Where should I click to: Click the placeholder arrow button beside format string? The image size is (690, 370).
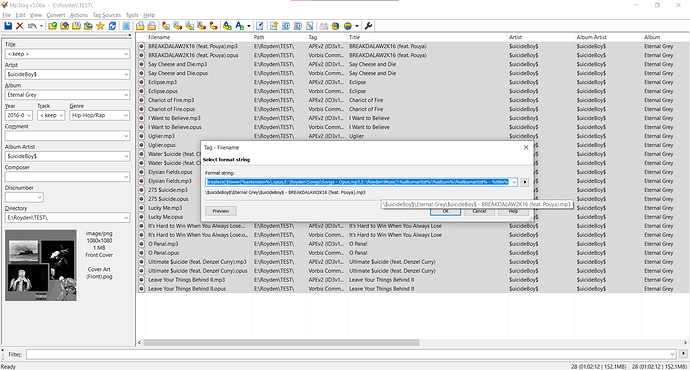[x=525, y=182]
